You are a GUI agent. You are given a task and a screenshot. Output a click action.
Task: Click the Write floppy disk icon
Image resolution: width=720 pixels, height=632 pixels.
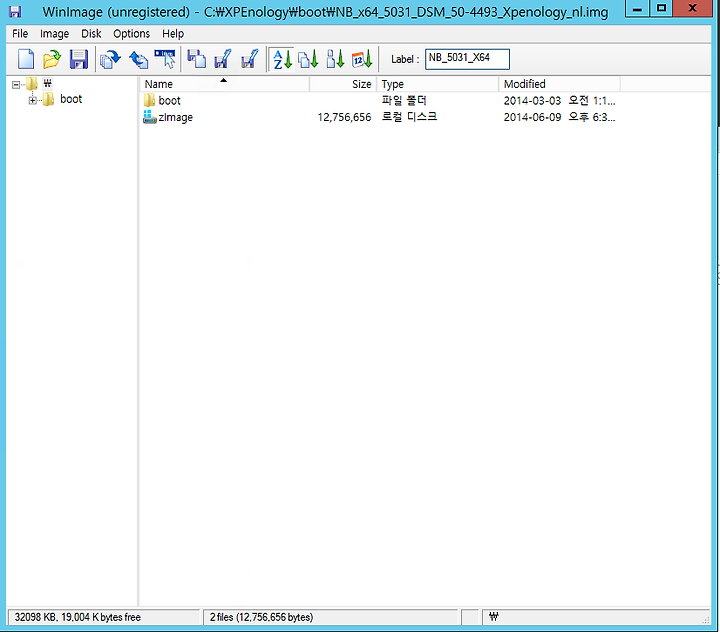223,59
